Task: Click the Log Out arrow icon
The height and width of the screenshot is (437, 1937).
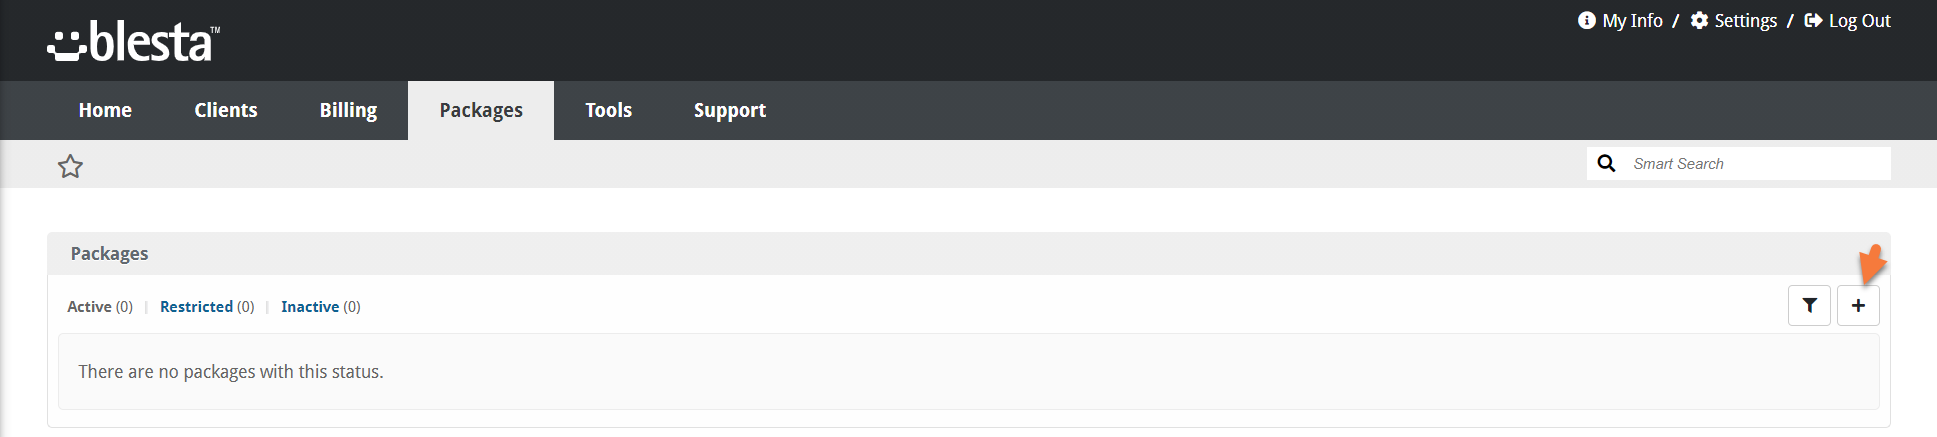Action: tap(1813, 21)
